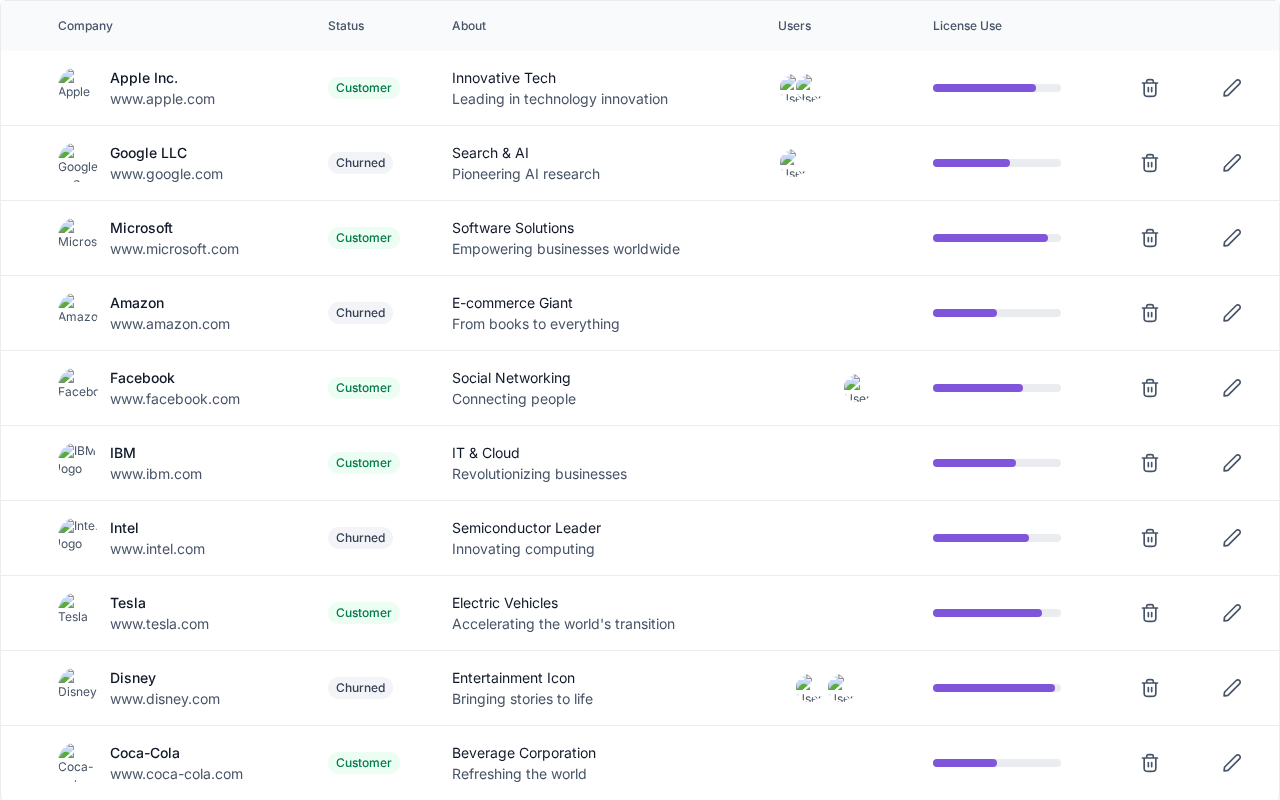Click the Status column header
The width and height of the screenshot is (1280, 800).
[x=346, y=26]
